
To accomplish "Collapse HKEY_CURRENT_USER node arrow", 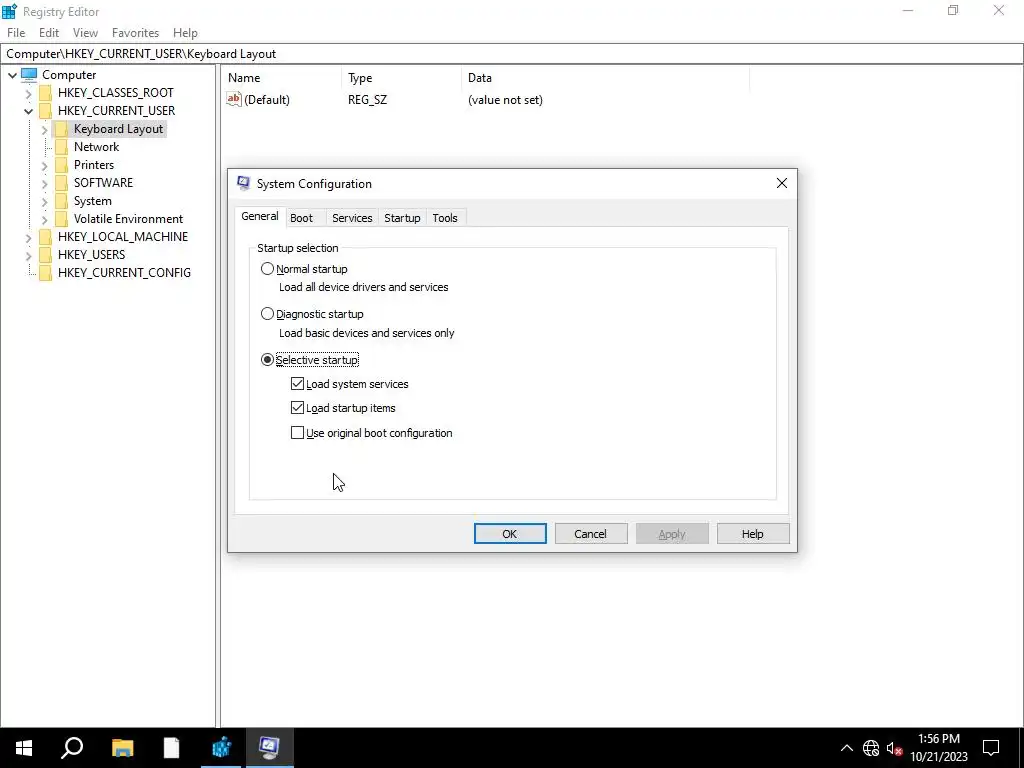I will 28,111.
